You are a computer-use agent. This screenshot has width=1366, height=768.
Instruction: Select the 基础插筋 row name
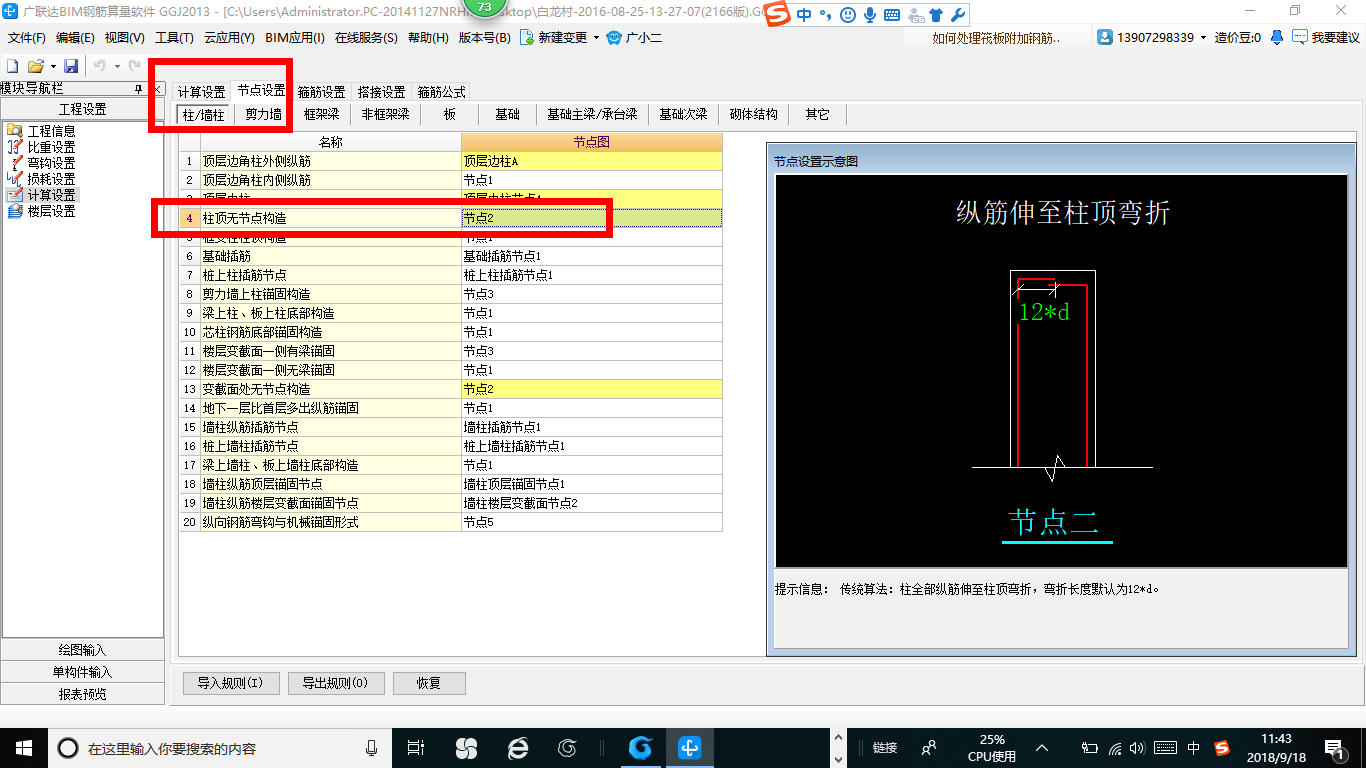pyautogui.click(x=330, y=256)
